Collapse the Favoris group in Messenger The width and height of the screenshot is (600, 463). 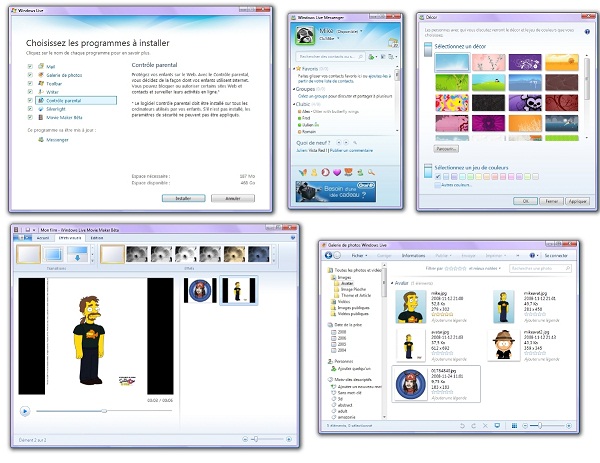(295, 69)
